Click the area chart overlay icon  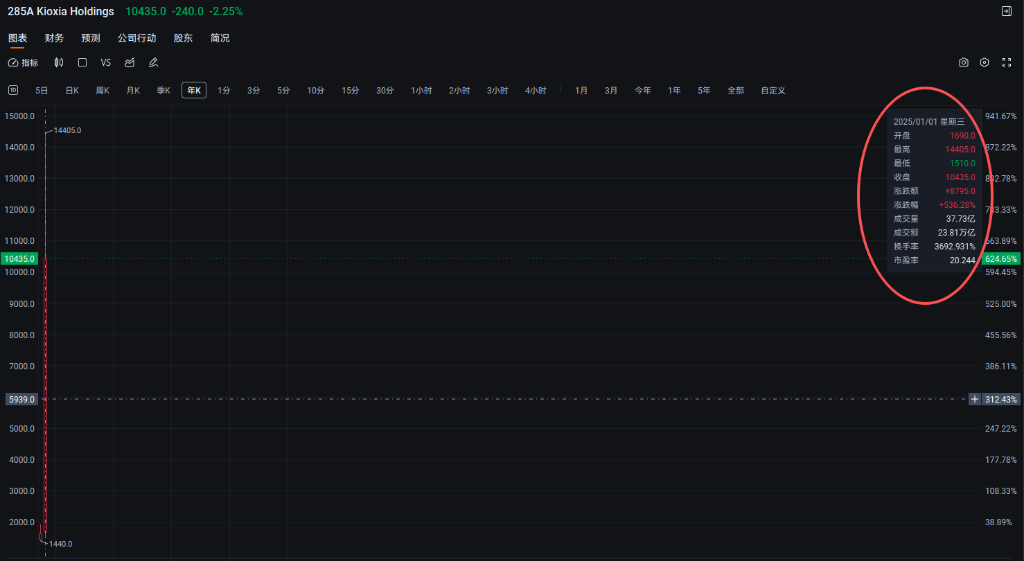click(x=129, y=62)
